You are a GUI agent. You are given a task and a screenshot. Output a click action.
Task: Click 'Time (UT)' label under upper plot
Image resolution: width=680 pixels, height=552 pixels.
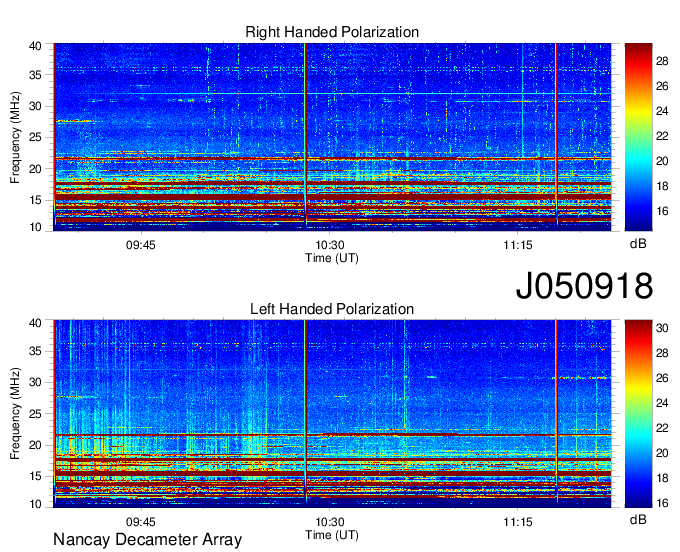tap(332, 258)
